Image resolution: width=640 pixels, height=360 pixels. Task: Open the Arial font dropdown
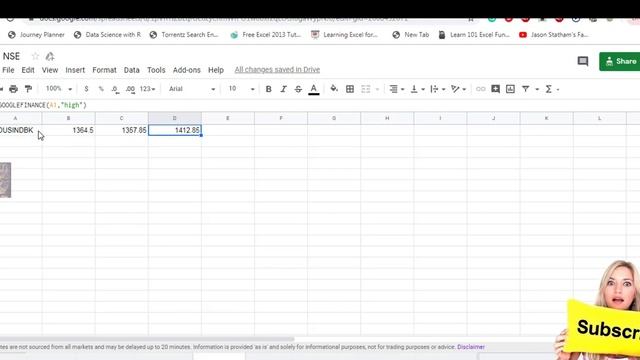click(192, 89)
